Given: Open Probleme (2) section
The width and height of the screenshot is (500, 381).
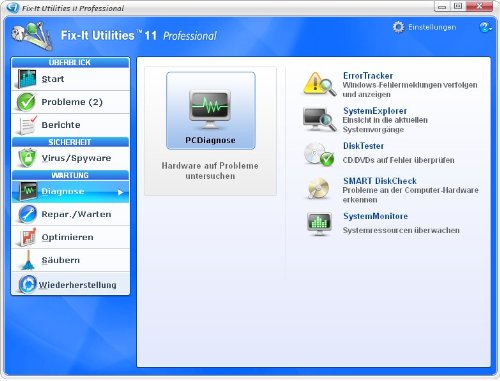Looking at the screenshot, I should click(x=71, y=102).
